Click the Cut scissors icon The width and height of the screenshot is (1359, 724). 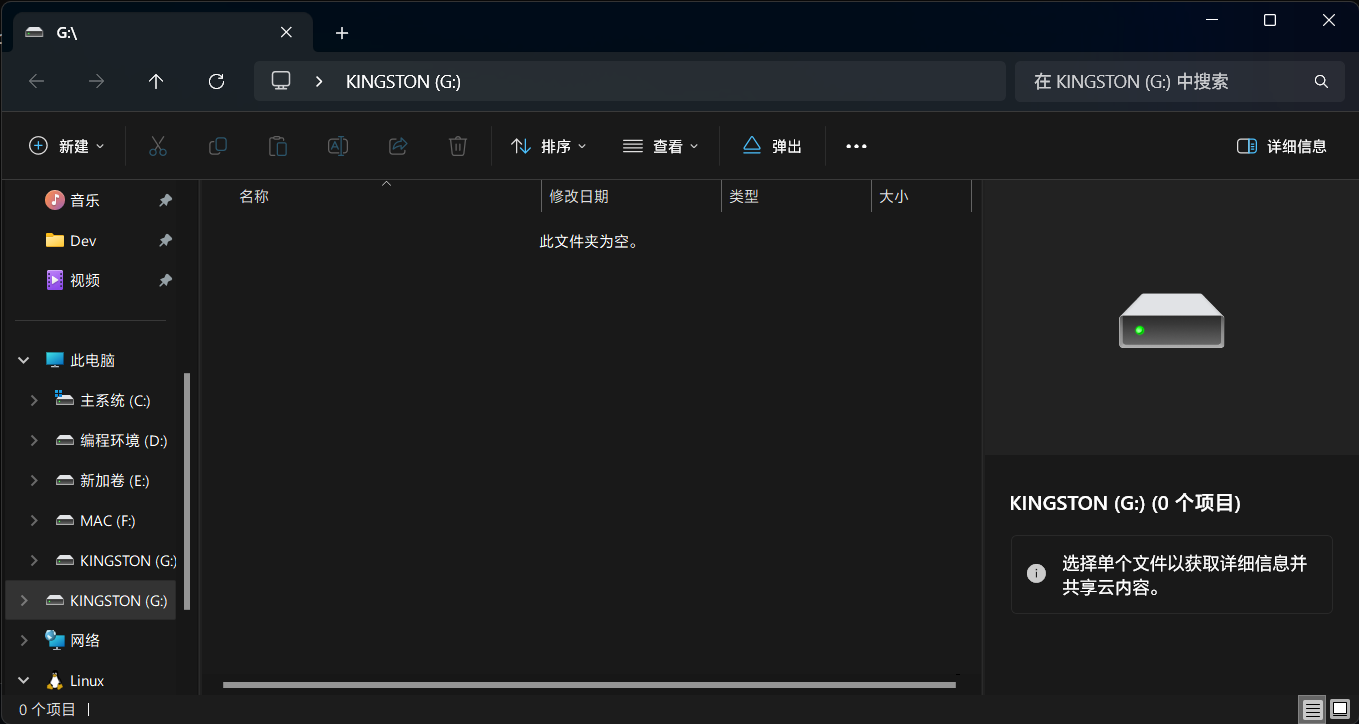[157, 146]
